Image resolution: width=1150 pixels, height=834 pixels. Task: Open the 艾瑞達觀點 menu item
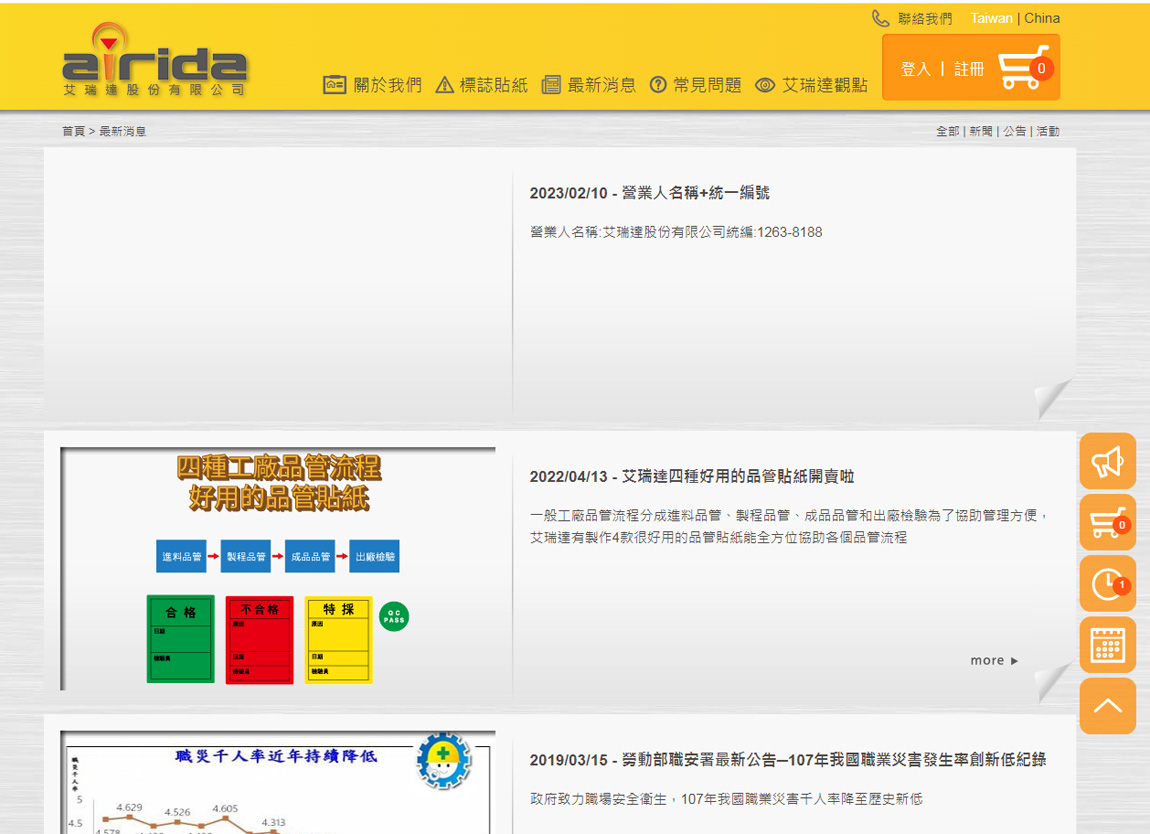click(x=811, y=85)
